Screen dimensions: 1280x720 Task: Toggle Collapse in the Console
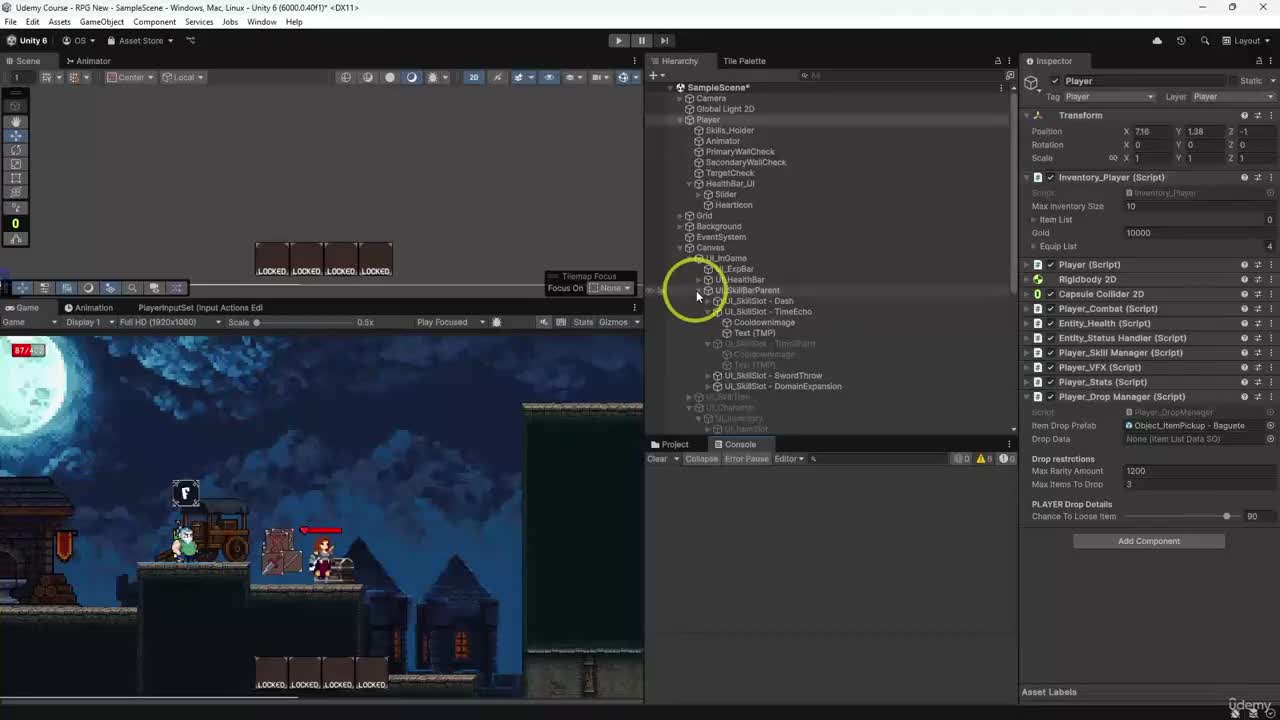[701, 459]
